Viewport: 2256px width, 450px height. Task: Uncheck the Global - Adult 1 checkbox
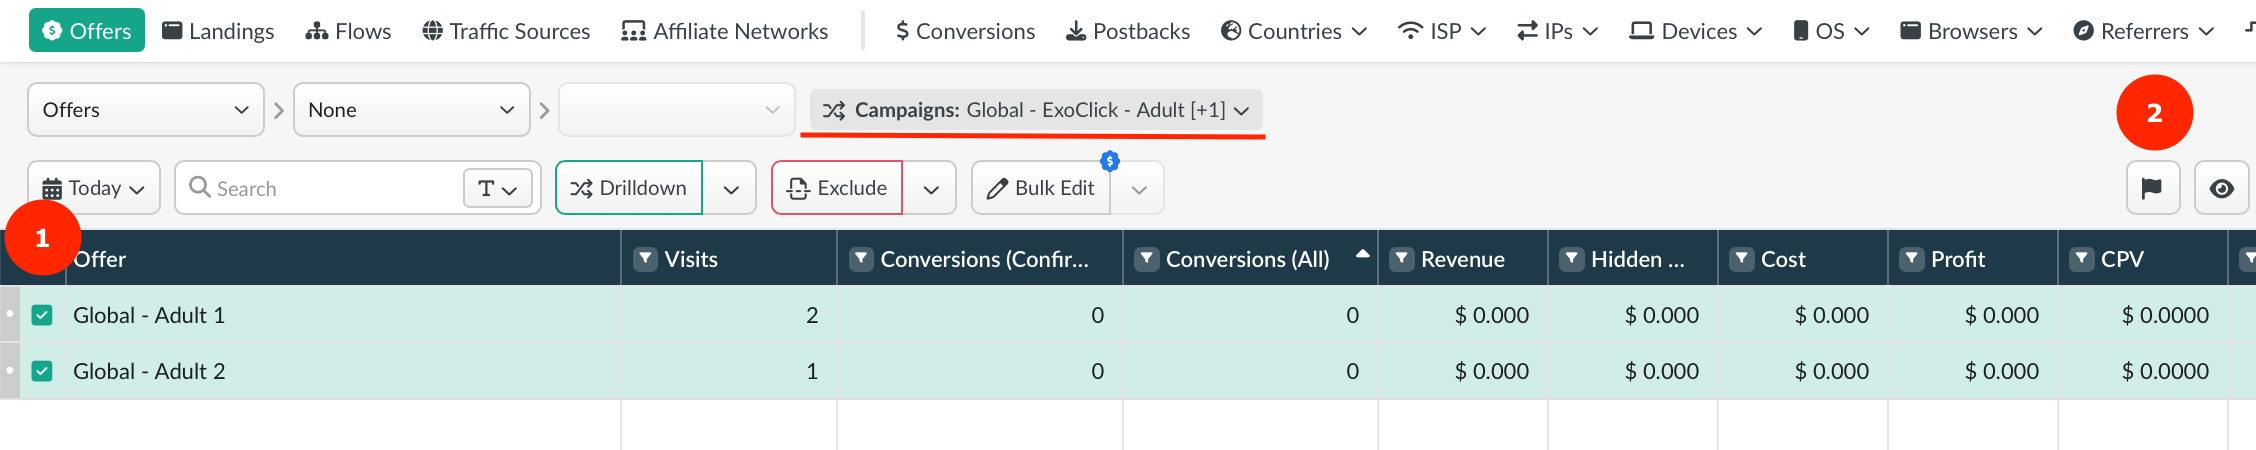pyautogui.click(x=42, y=315)
